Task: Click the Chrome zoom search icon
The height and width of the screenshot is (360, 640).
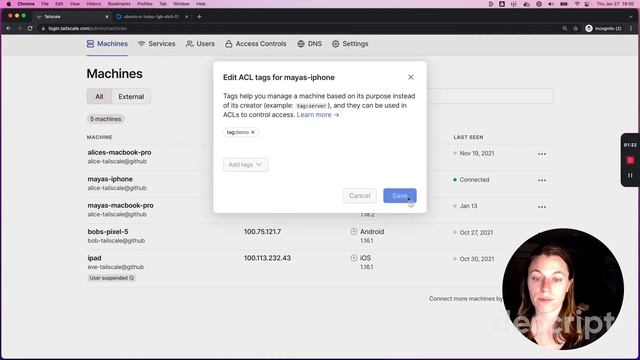Action: pos(565,29)
